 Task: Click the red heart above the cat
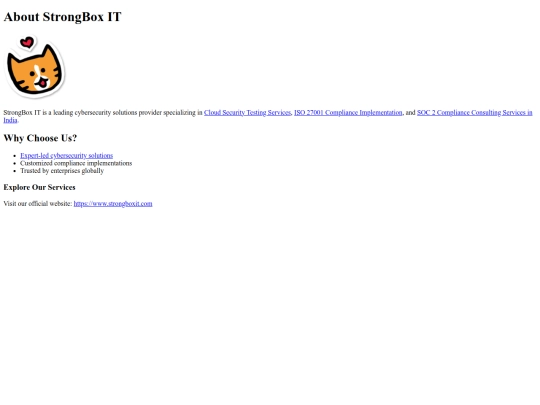pos(27,42)
